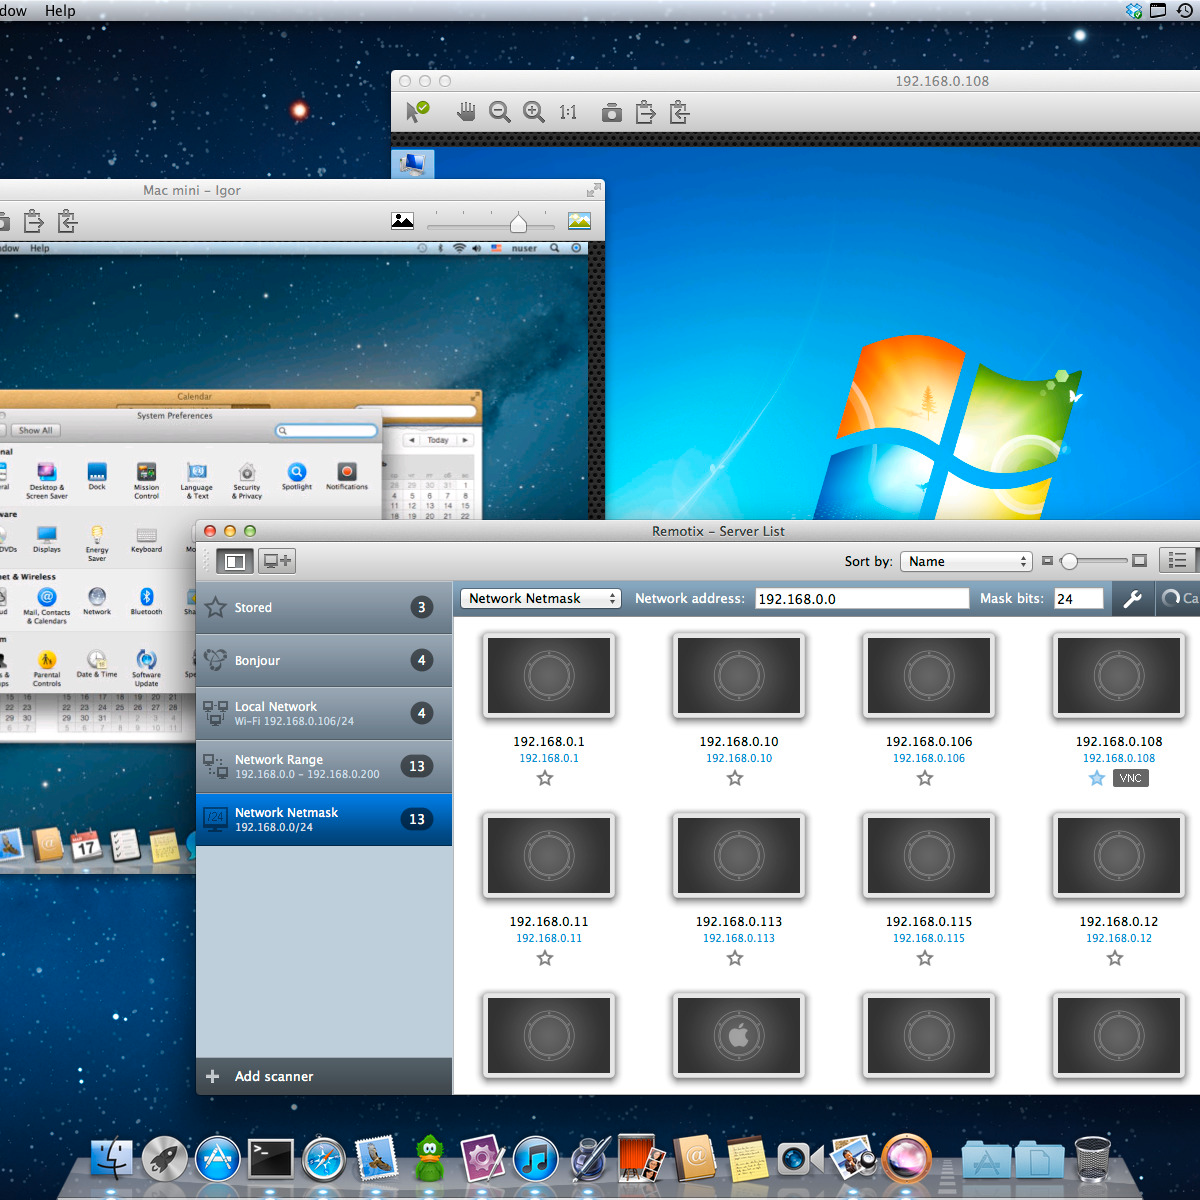Open Trash from the Dock
Viewport: 1200px width, 1200px height.
pyautogui.click(x=1092, y=1159)
